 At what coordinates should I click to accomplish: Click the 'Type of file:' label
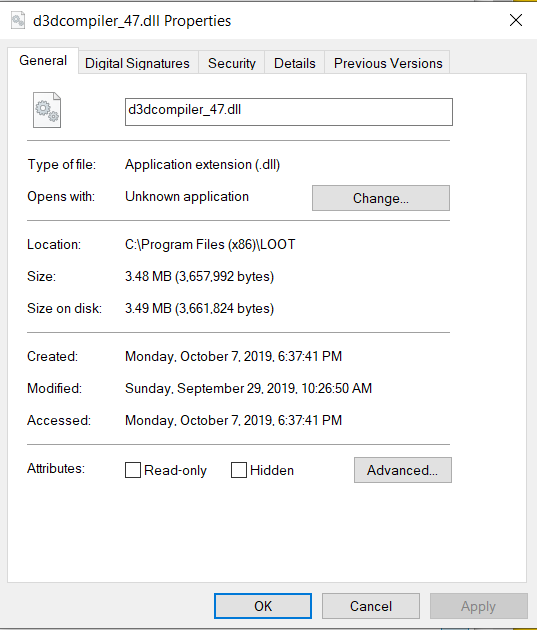62,164
